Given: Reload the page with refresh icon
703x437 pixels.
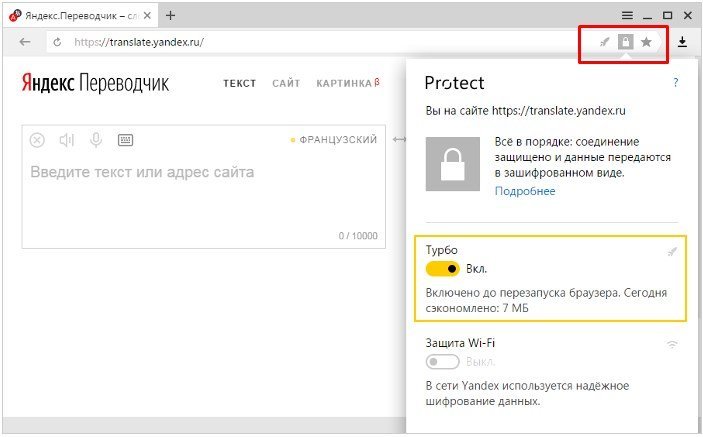Looking at the screenshot, I should pyautogui.click(x=57, y=42).
